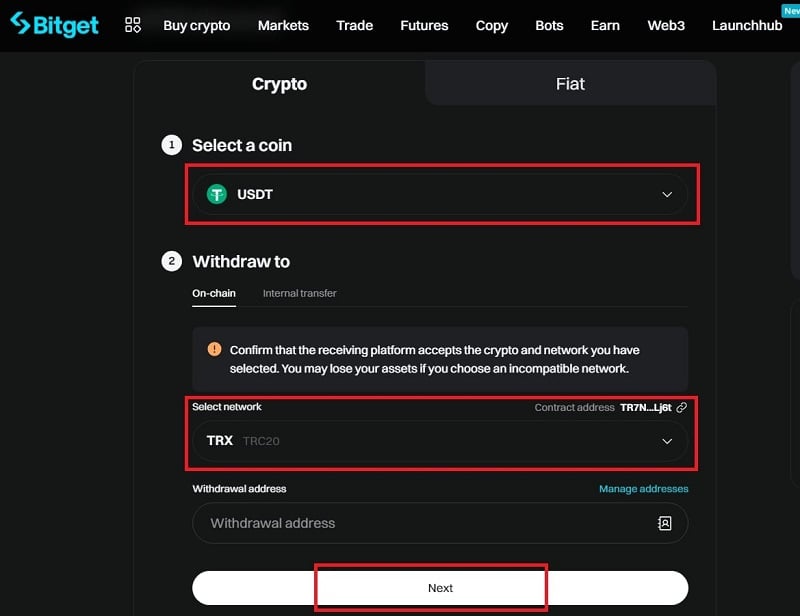The height and width of the screenshot is (616, 800).
Task: Open the address book icon in withdrawal field
Action: (x=665, y=523)
